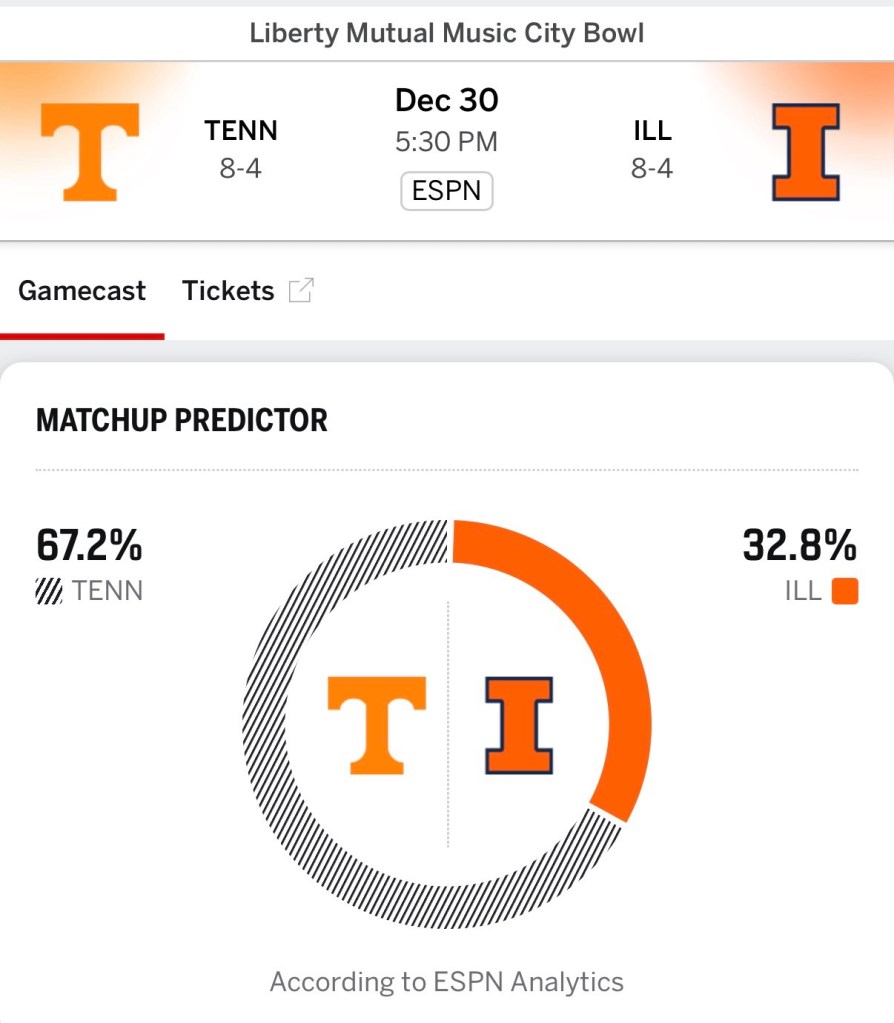Click the Illinois logo in the game header
The image size is (894, 1023).
click(x=805, y=152)
